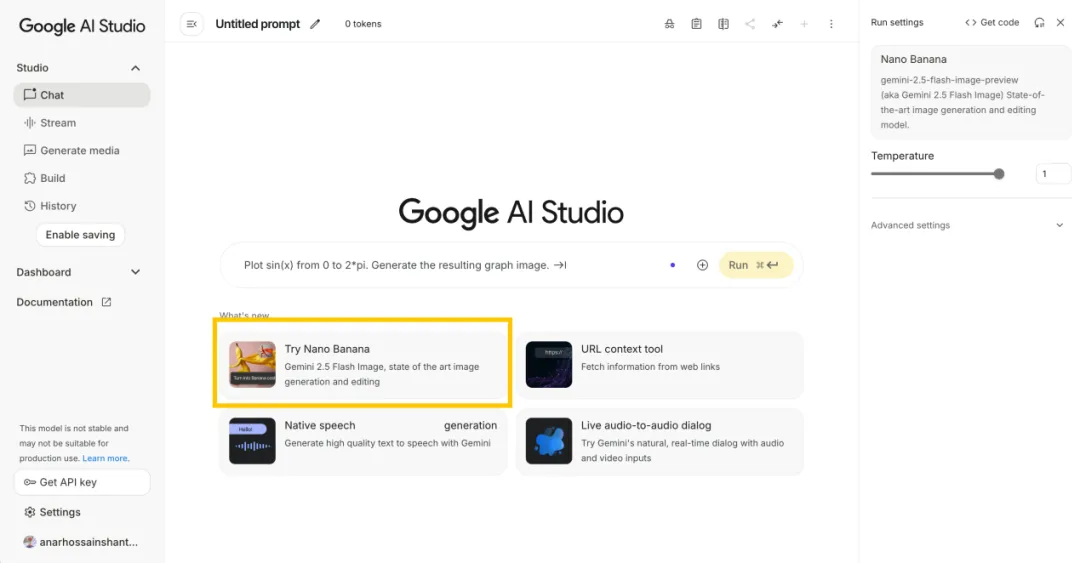The width and height of the screenshot is (1080, 563).
Task: Select the History menu item
Action: pos(82,206)
